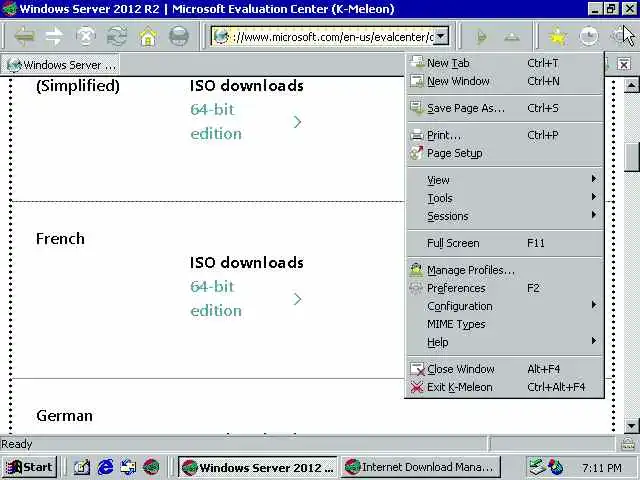
Task: Click the colorful system tray icon
Action: [x=556, y=467]
